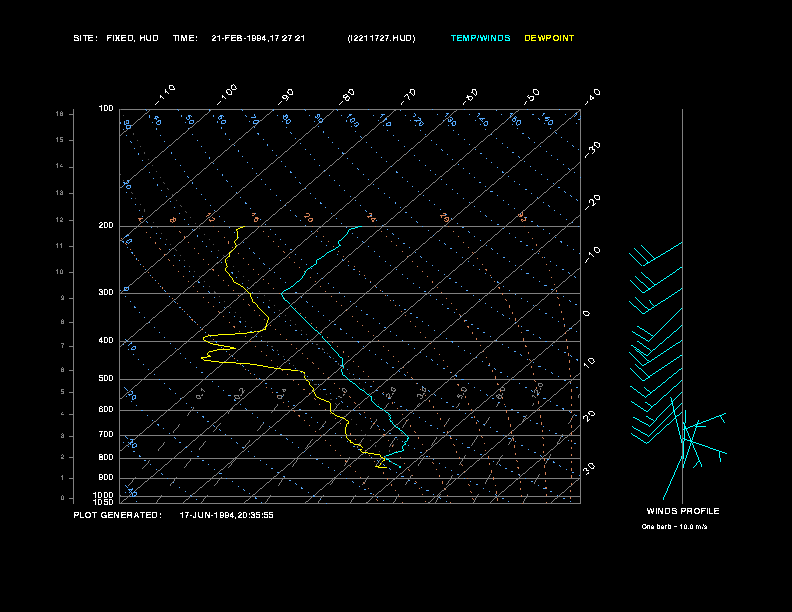The height and width of the screenshot is (612, 792).
Task: Select the plot date 17-JUN-1994,20:35:55
Action: click(x=226, y=515)
